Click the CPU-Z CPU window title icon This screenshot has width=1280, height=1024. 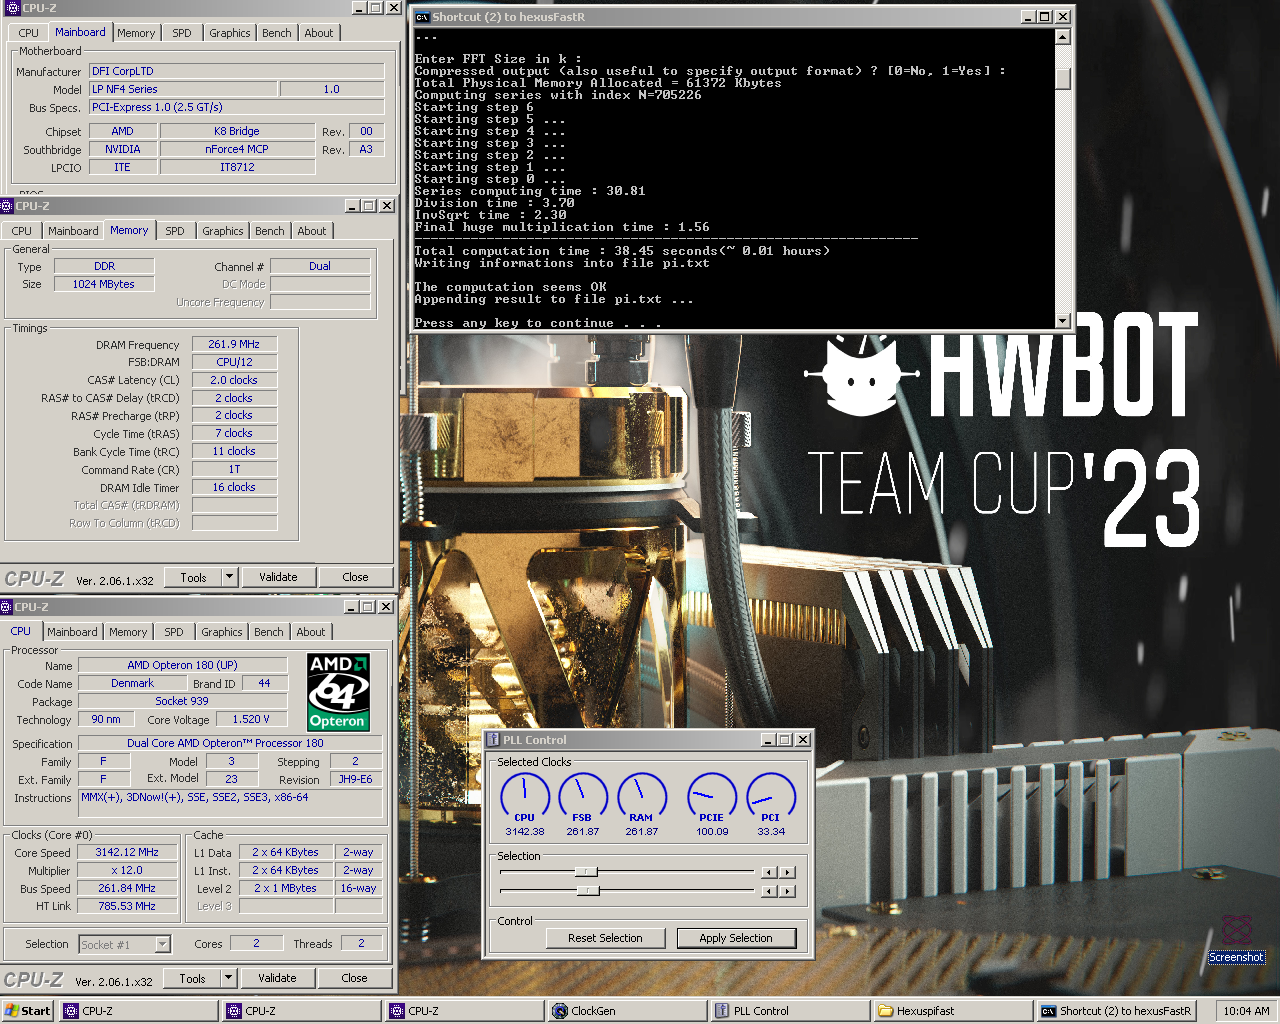point(7,607)
